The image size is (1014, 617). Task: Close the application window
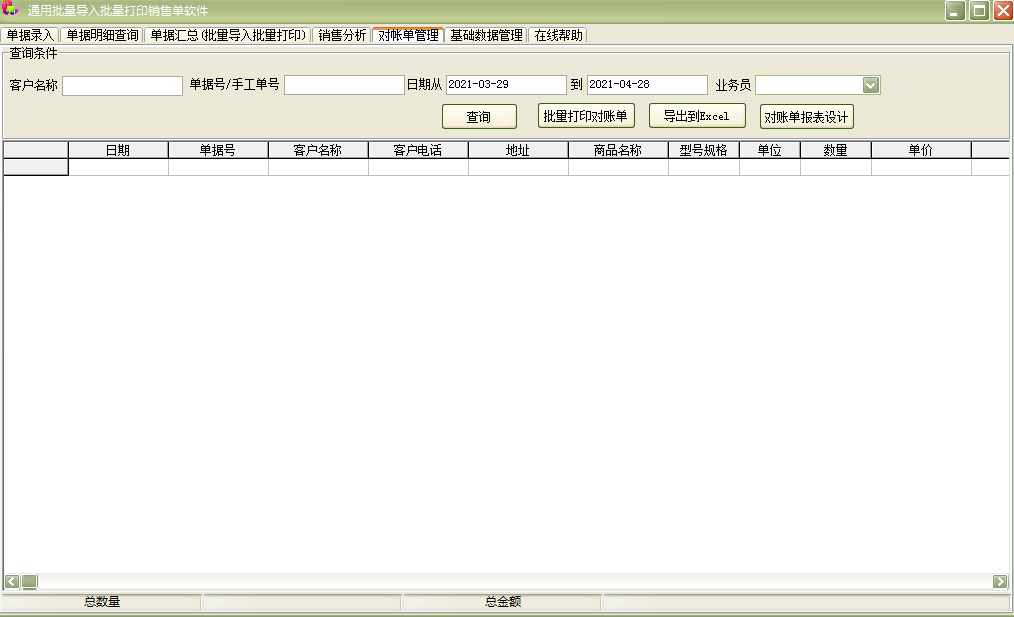[x=1003, y=10]
